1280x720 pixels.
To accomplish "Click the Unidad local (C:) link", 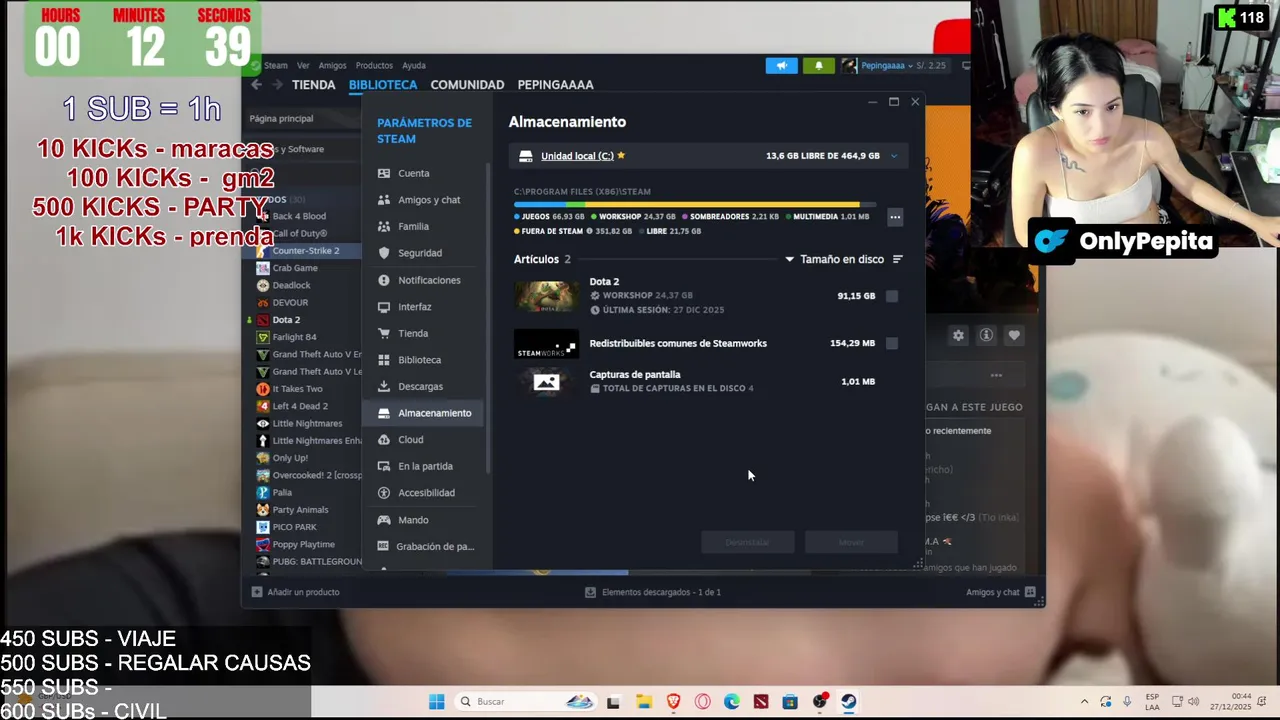I will [x=577, y=156].
